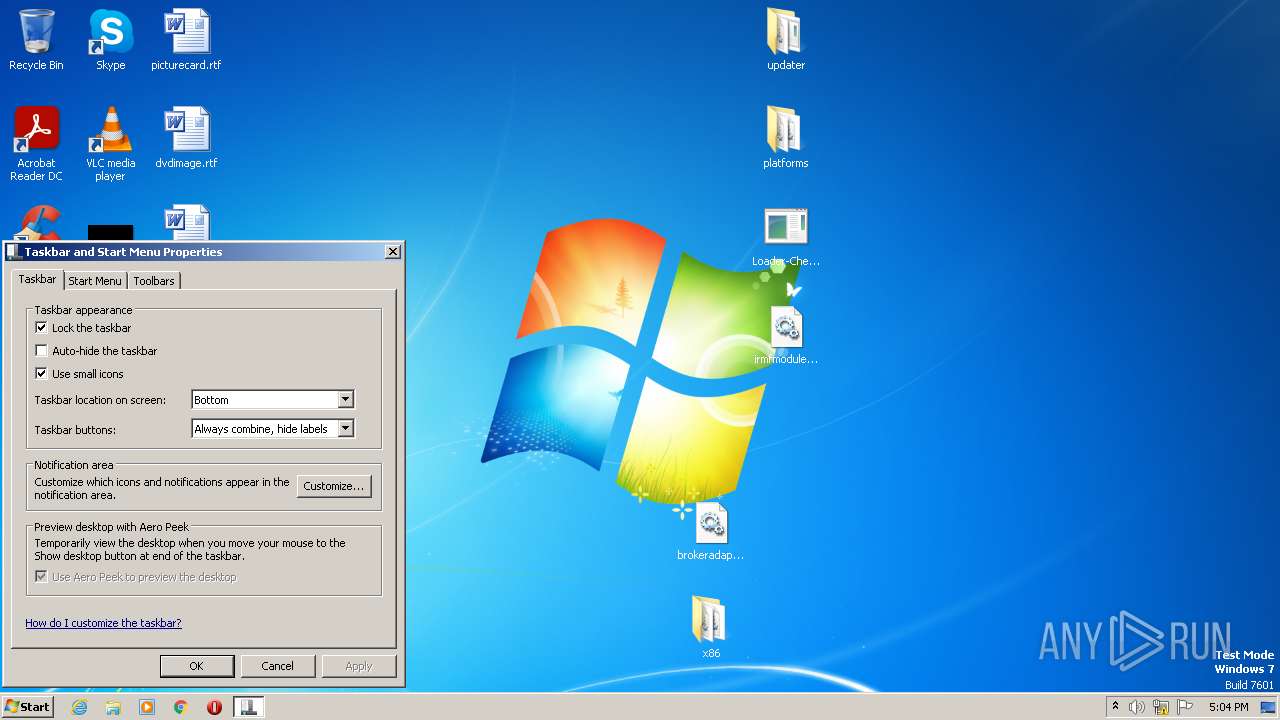The height and width of the screenshot is (720, 1280).
Task: Select the Acrobat Reader DC shortcut
Action: (36, 144)
